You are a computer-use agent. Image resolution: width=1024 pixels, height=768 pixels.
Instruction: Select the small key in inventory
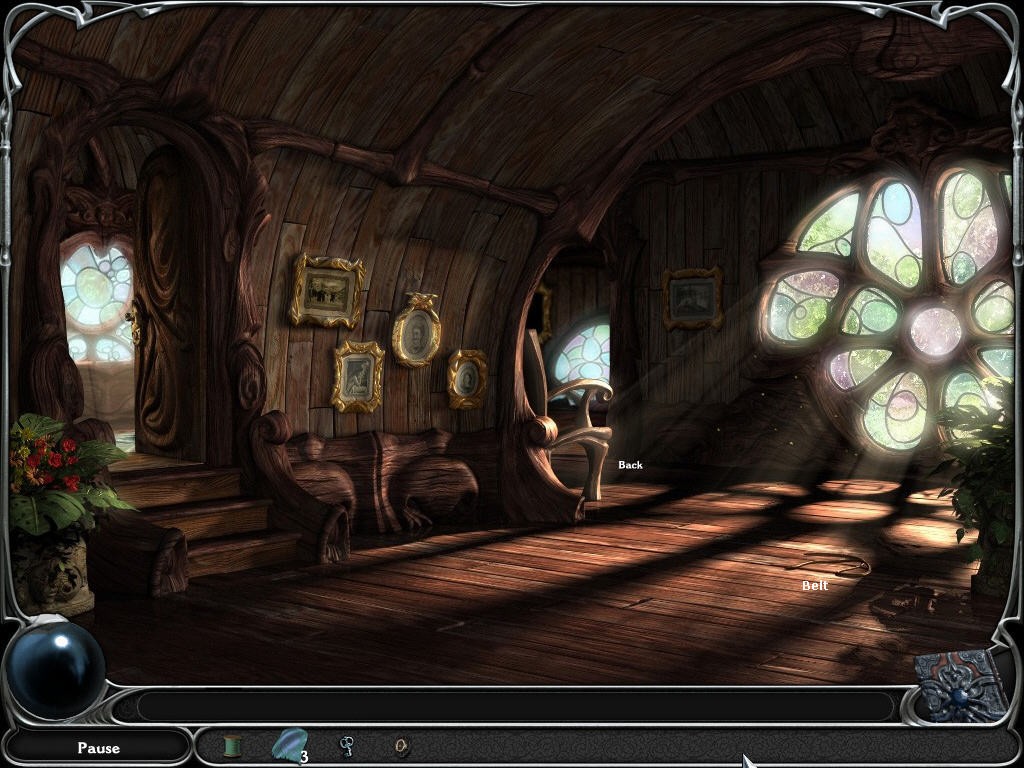(347, 746)
